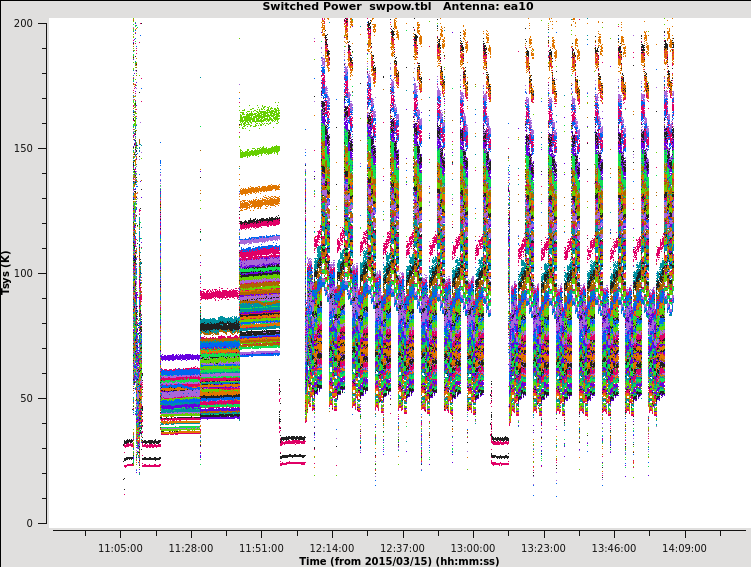This screenshot has height=567, width=751.
Task: Choose the 13:46:00 time tick label
Action: pos(614,548)
